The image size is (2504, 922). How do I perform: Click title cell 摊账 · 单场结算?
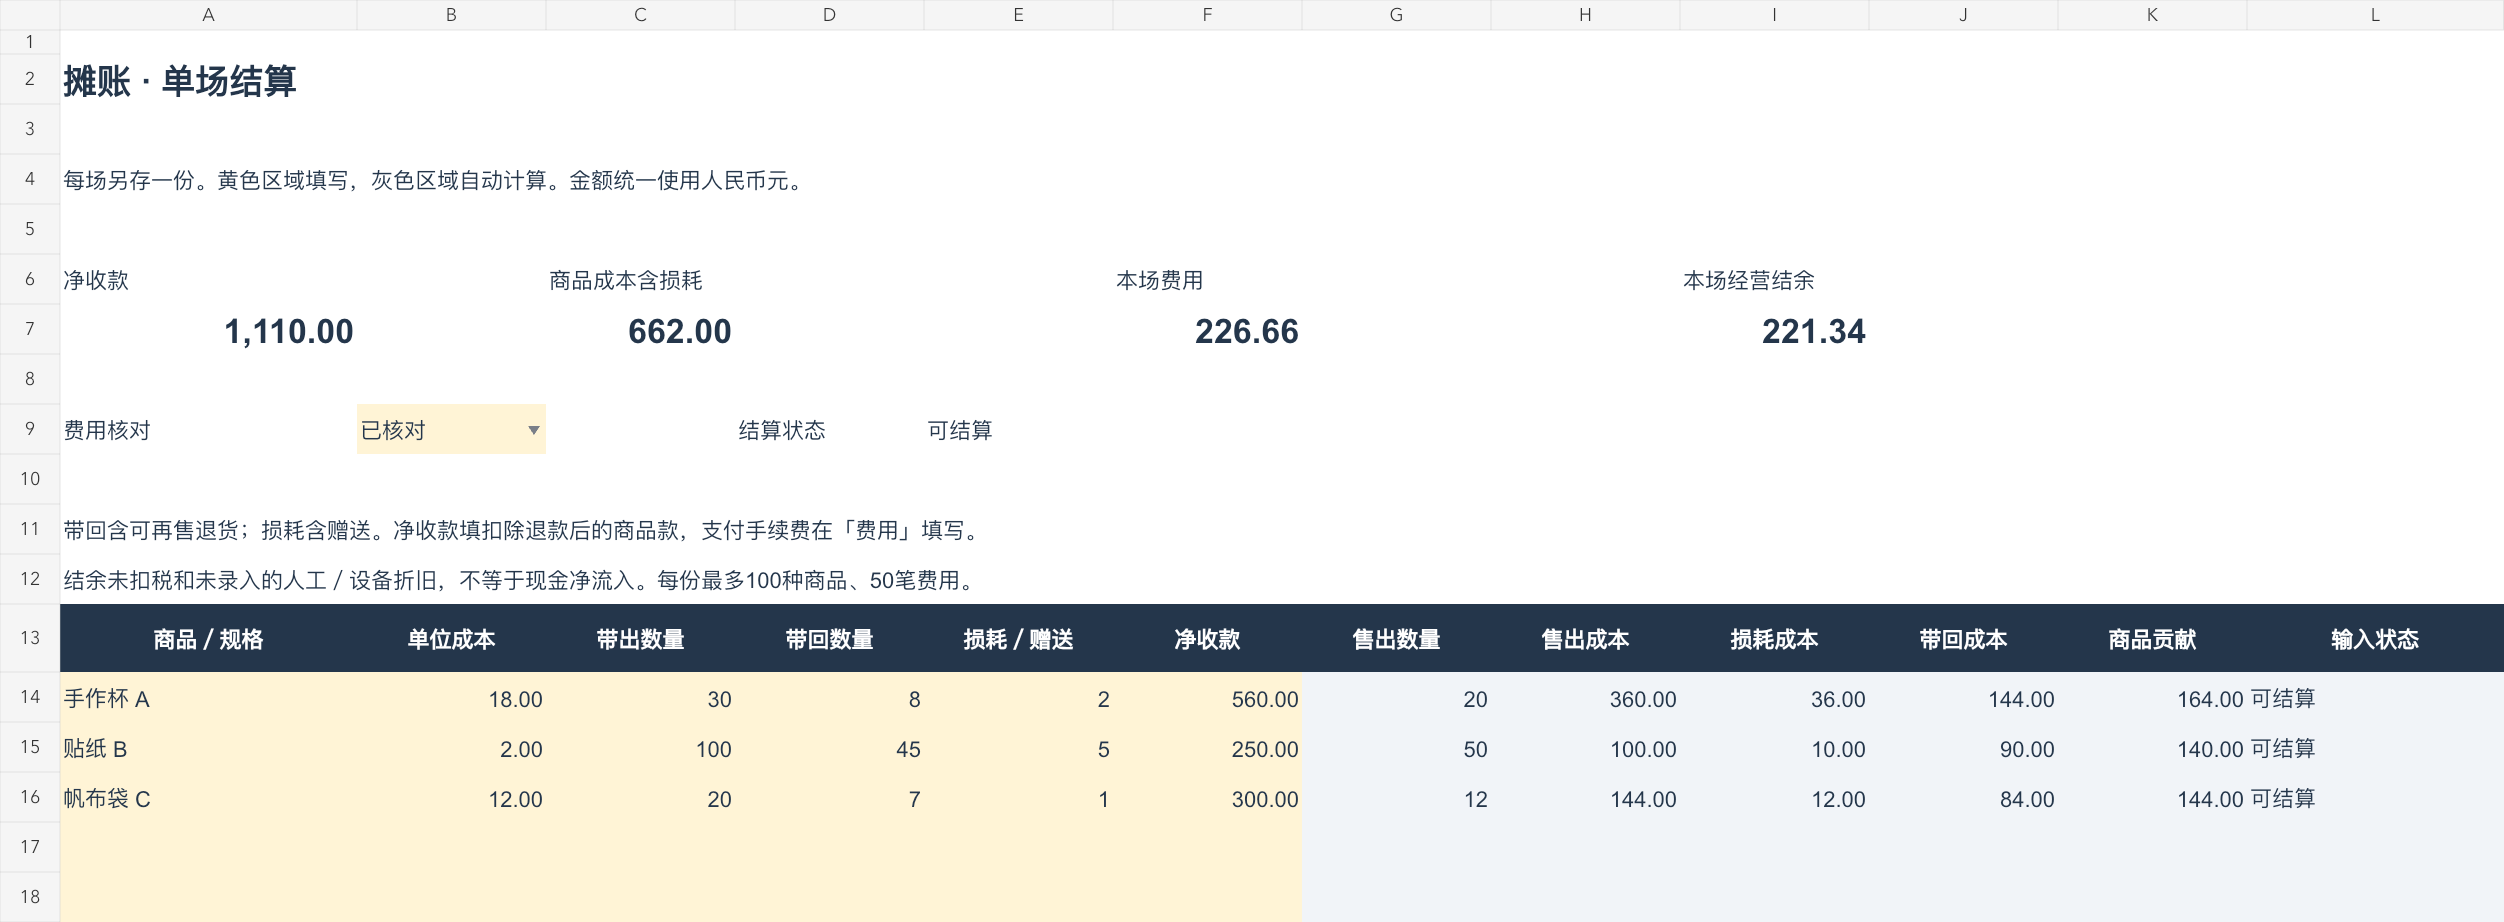(x=180, y=81)
